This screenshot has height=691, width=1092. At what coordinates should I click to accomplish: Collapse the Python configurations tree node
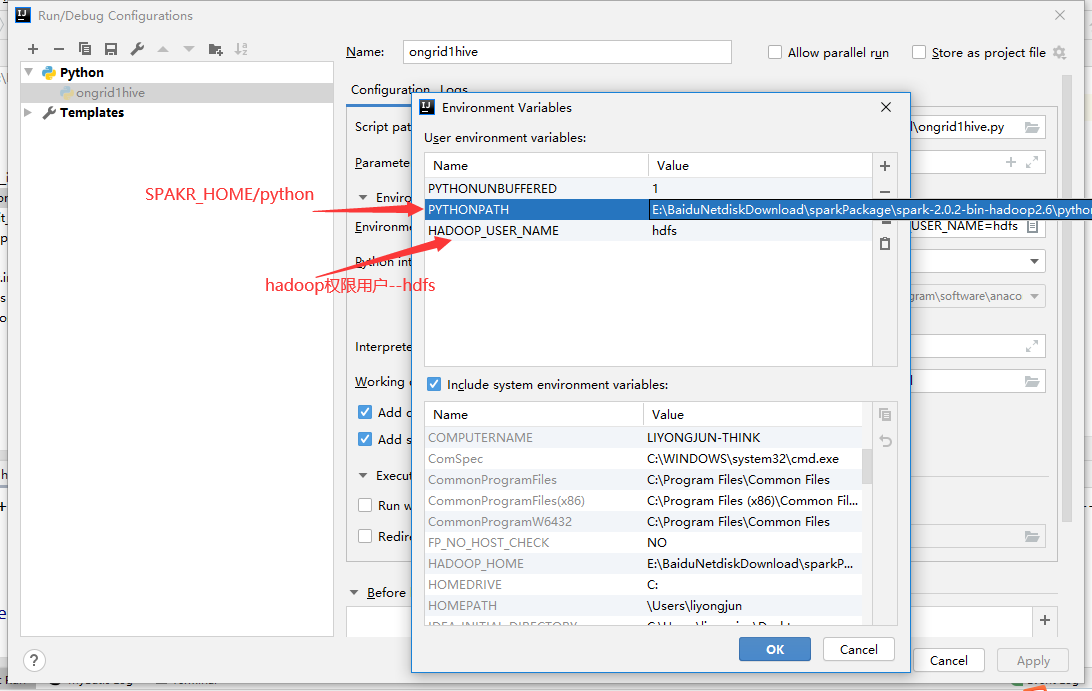tap(29, 72)
